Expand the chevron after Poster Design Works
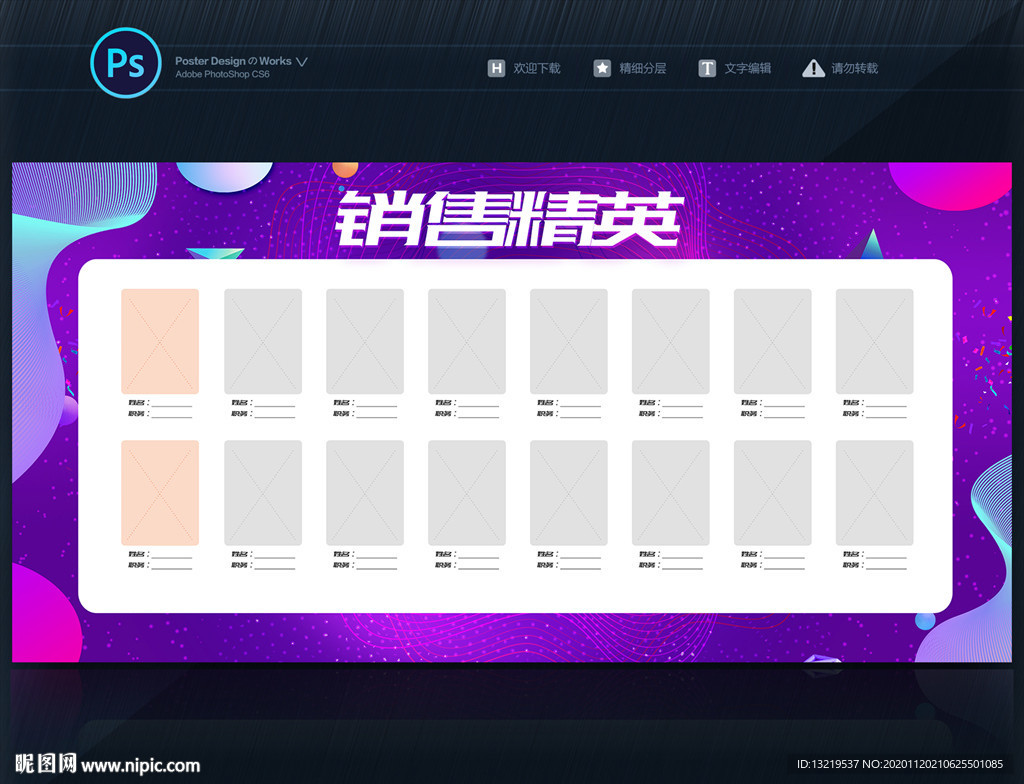This screenshot has width=1024, height=784. [301, 61]
